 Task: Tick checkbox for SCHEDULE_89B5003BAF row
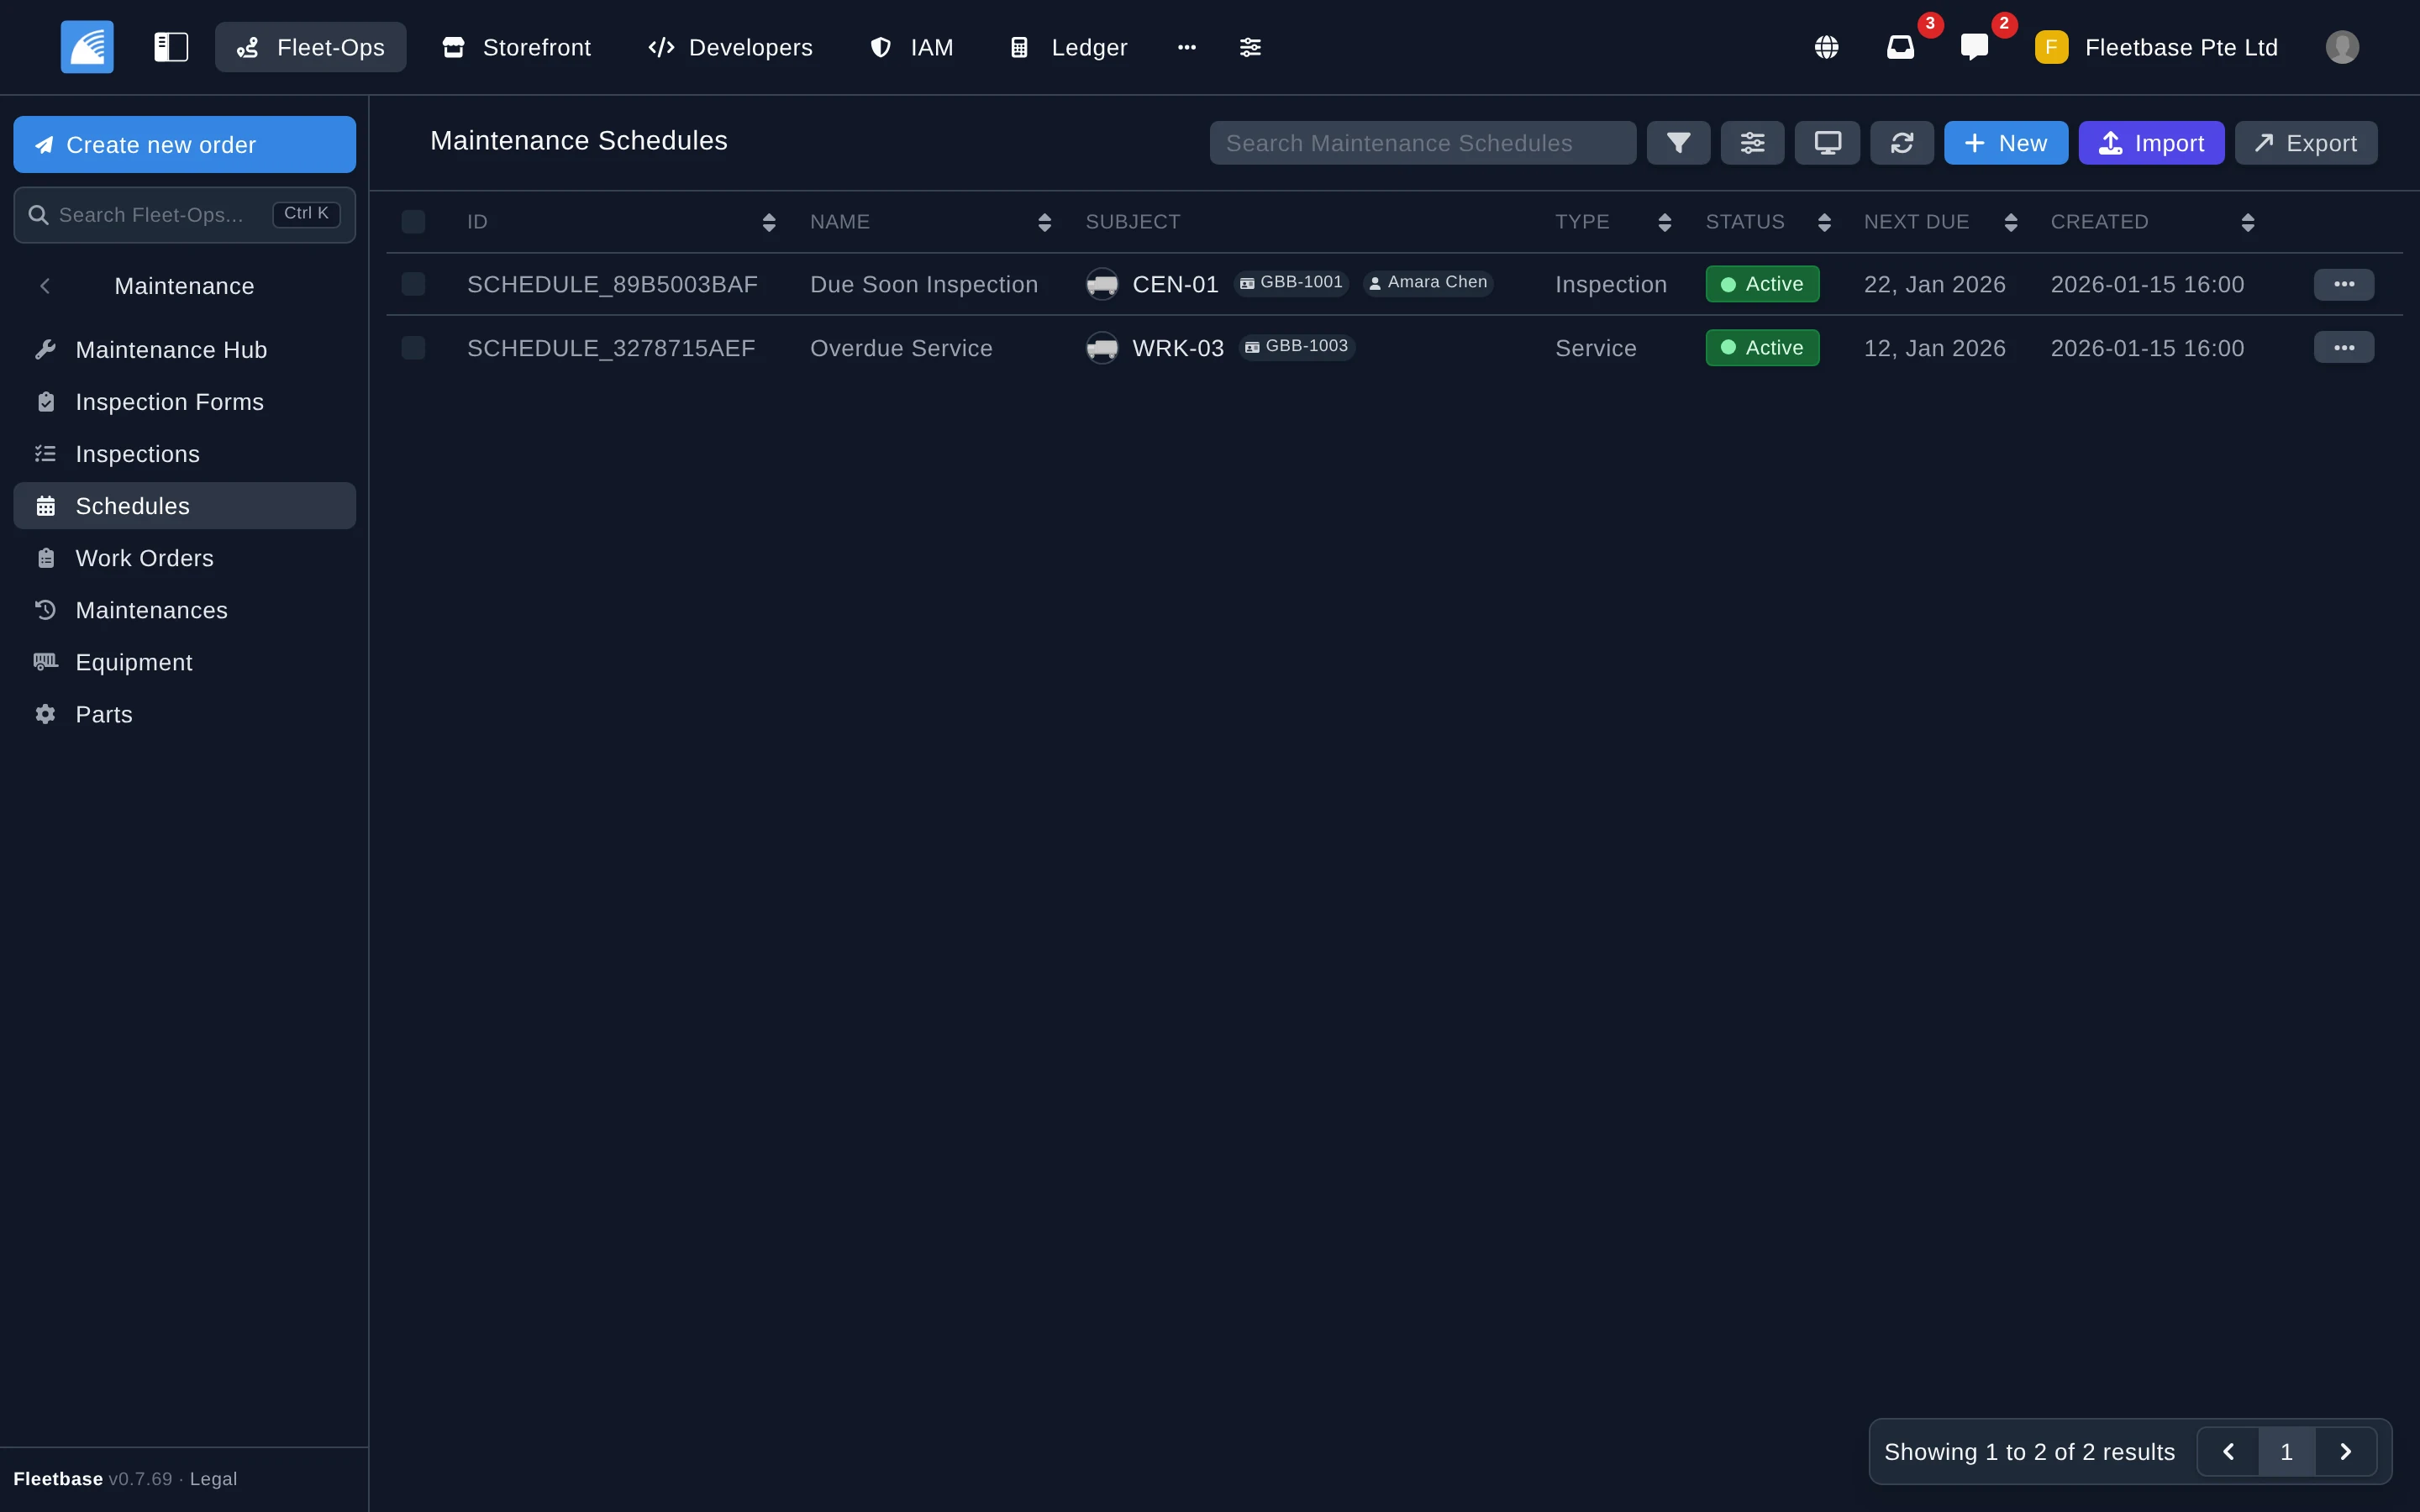tap(413, 284)
